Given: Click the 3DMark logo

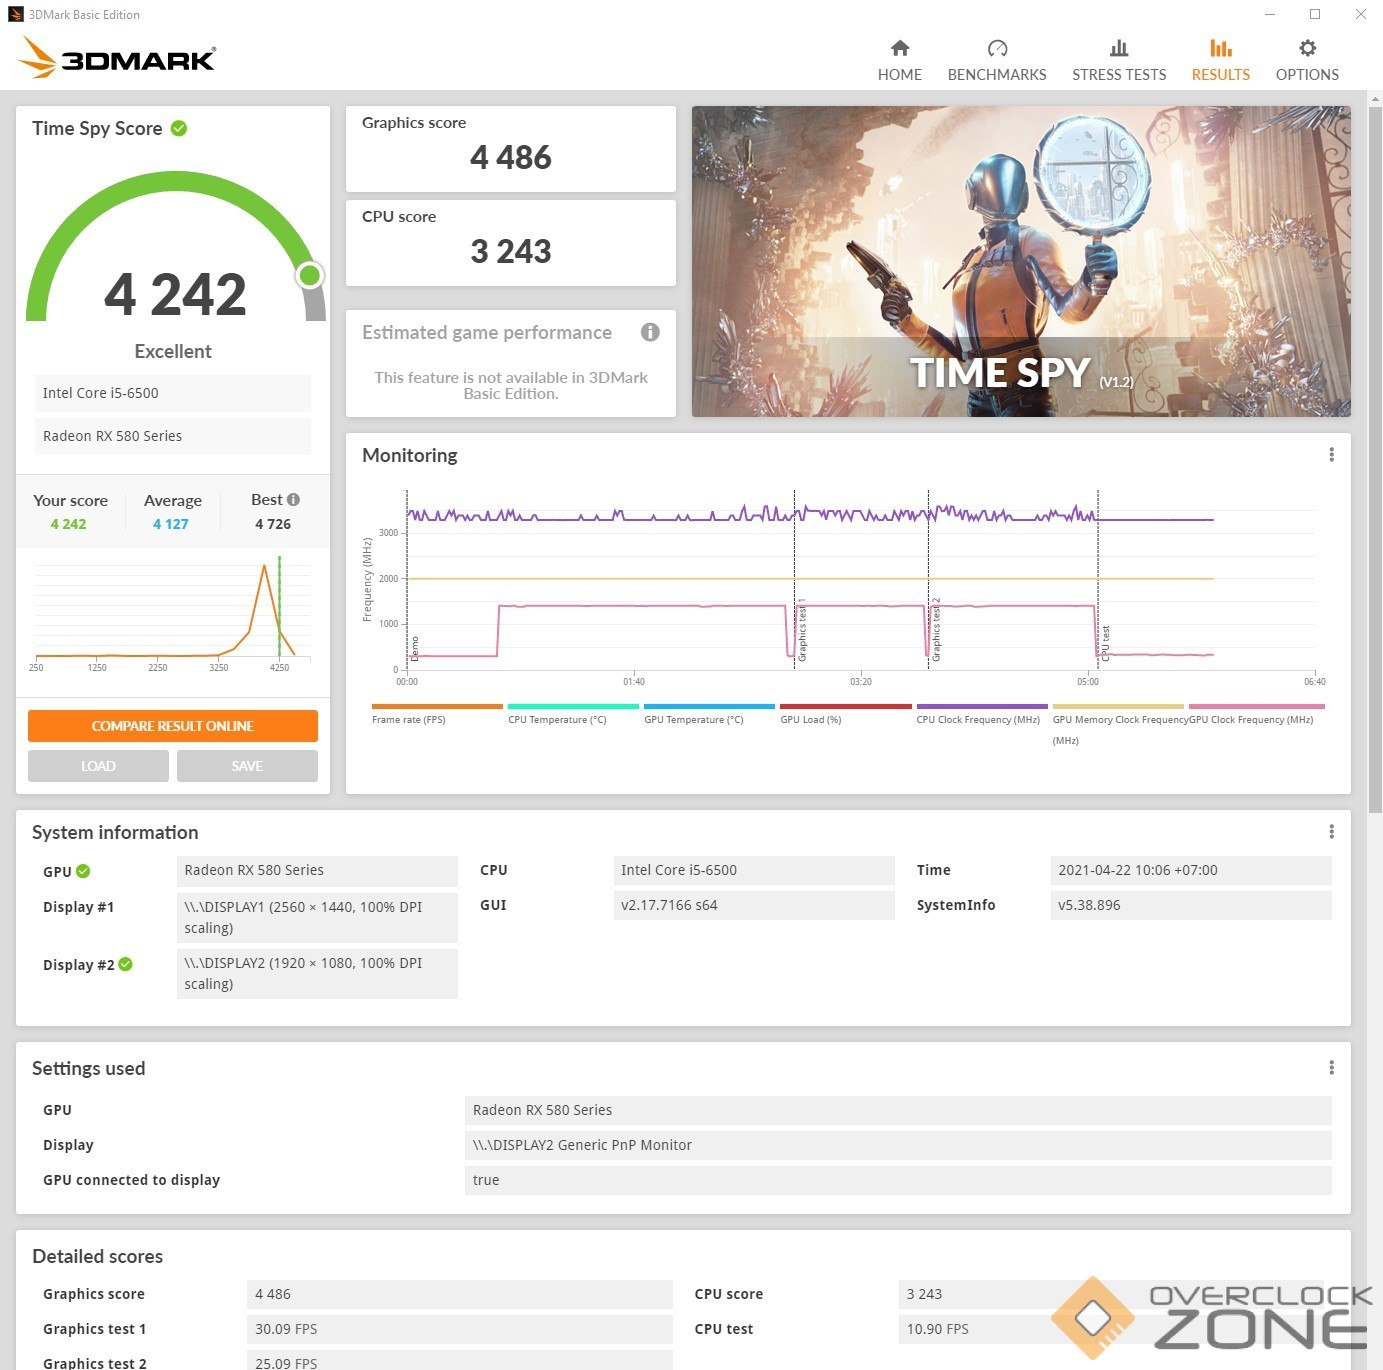Looking at the screenshot, I should pyautogui.click(x=117, y=58).
